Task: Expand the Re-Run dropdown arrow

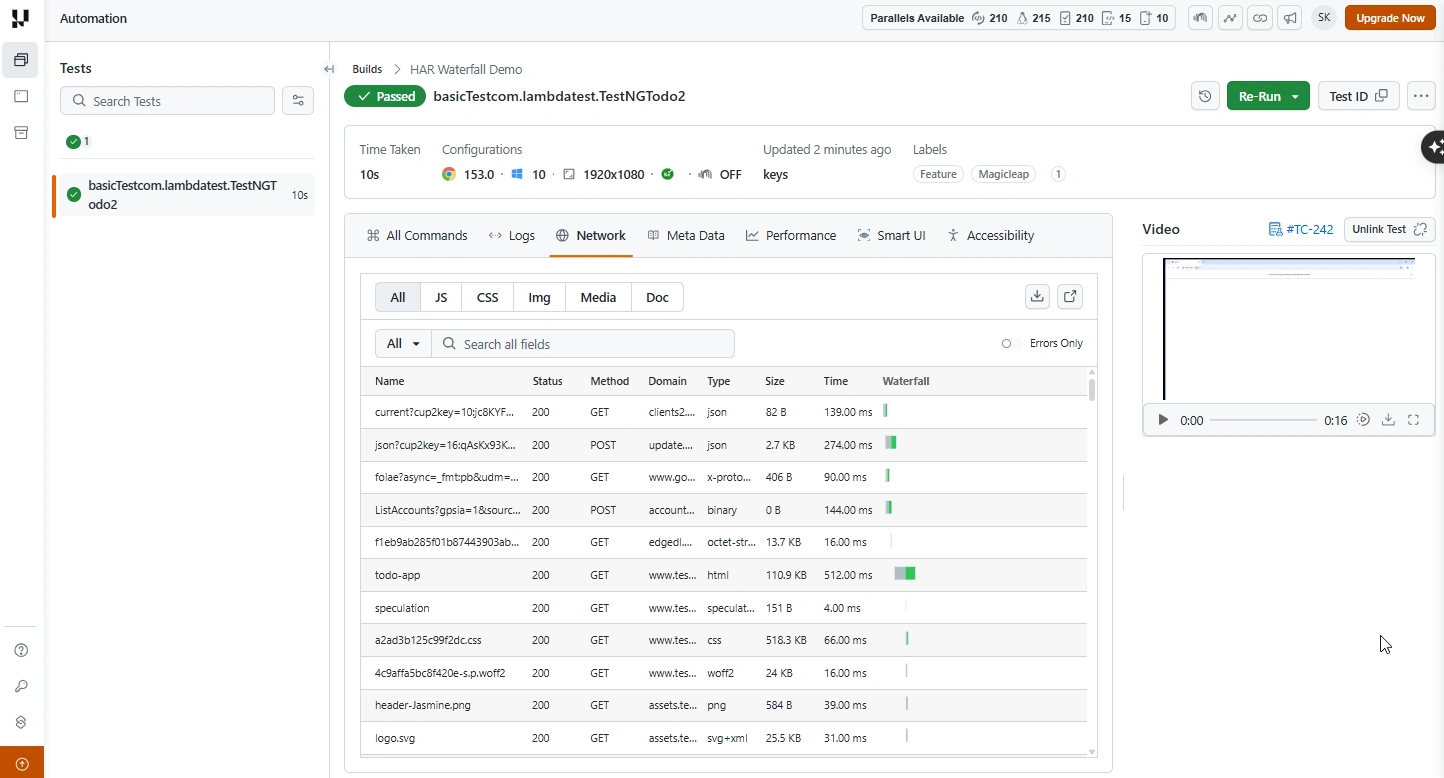Action: click(x=1295, y=96)
